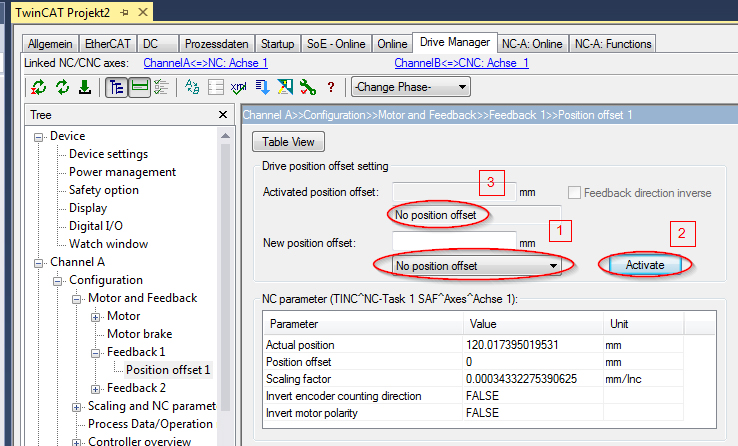738x446 pixels.
Task: Click the Table View button
Action: click(288, 142)
